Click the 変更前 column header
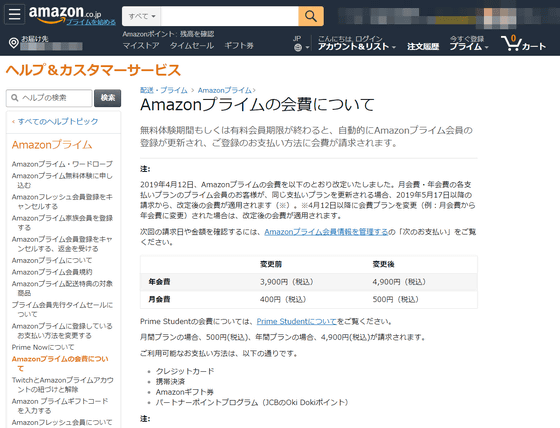The image size is (560, 428). [x=271, y=264]
